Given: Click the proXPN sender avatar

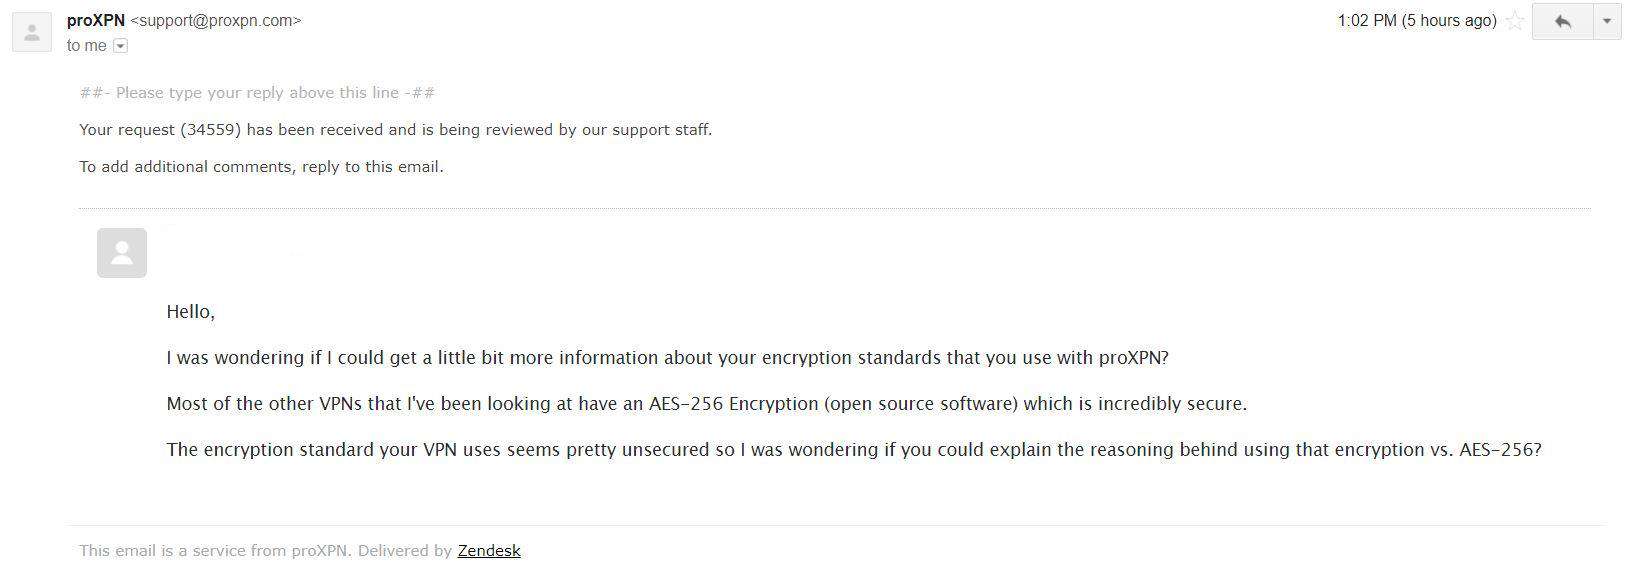Looking at the screenshot, I should point(32,32).
